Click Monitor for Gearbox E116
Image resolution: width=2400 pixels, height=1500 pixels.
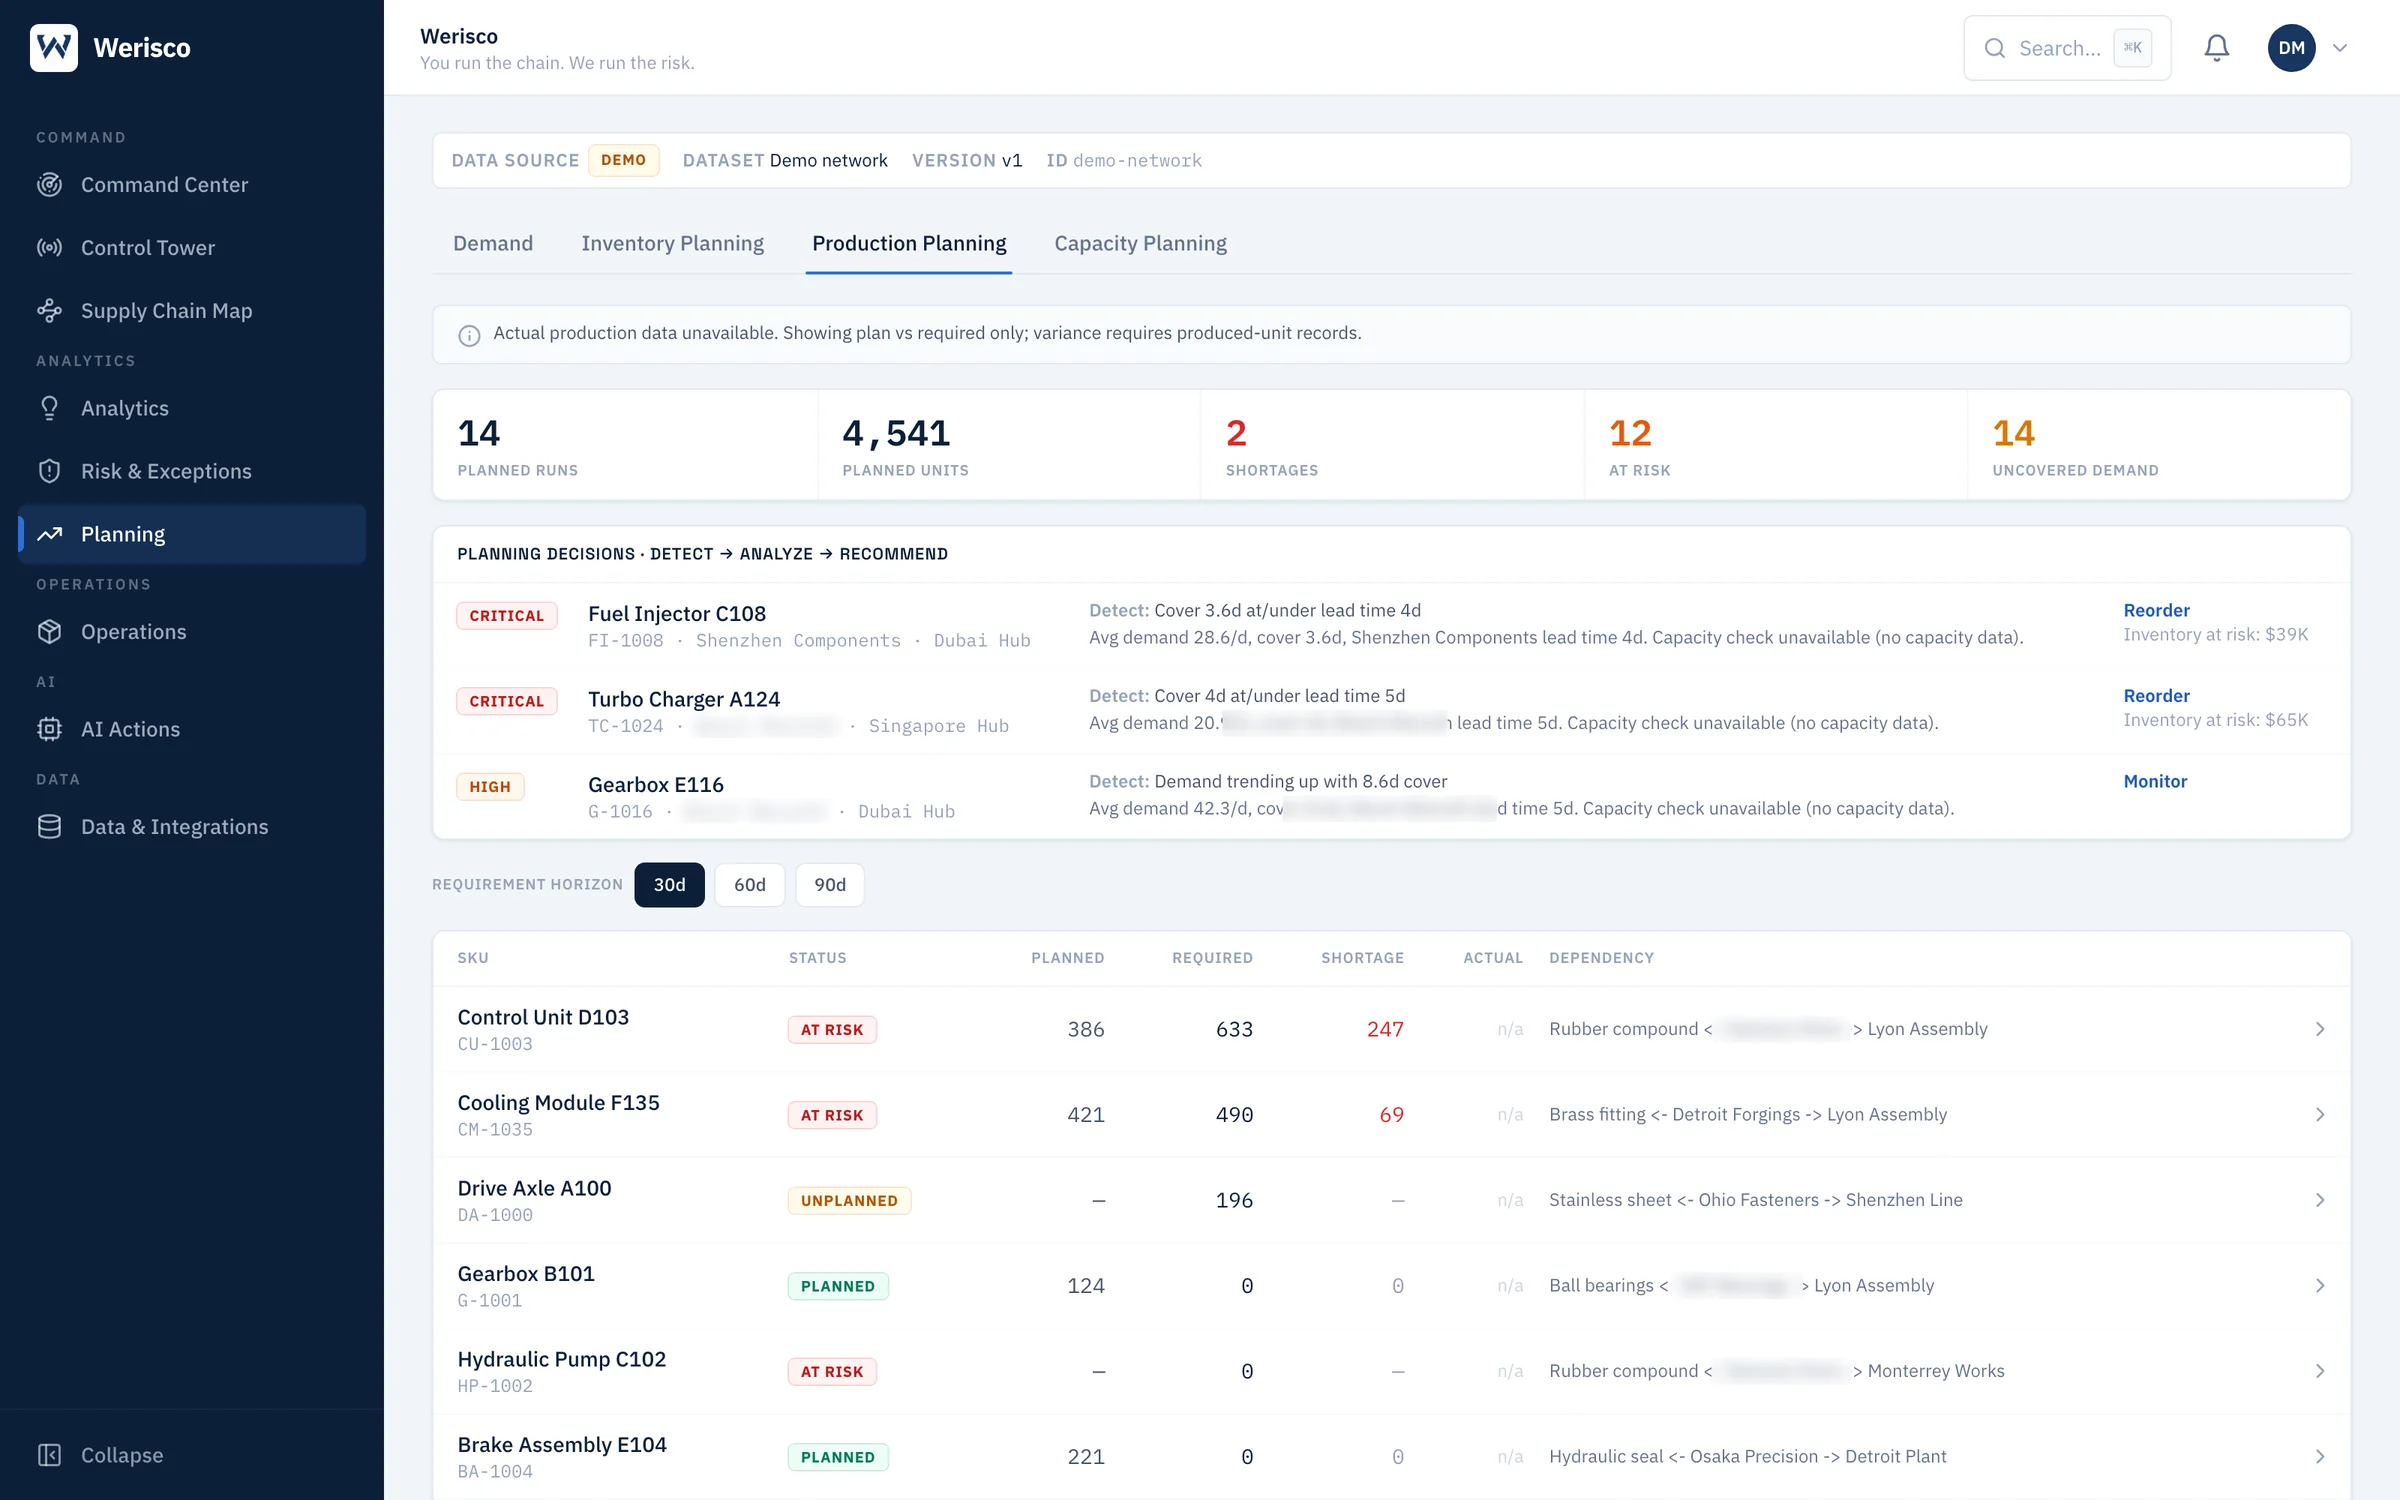tap(2155, 781)
